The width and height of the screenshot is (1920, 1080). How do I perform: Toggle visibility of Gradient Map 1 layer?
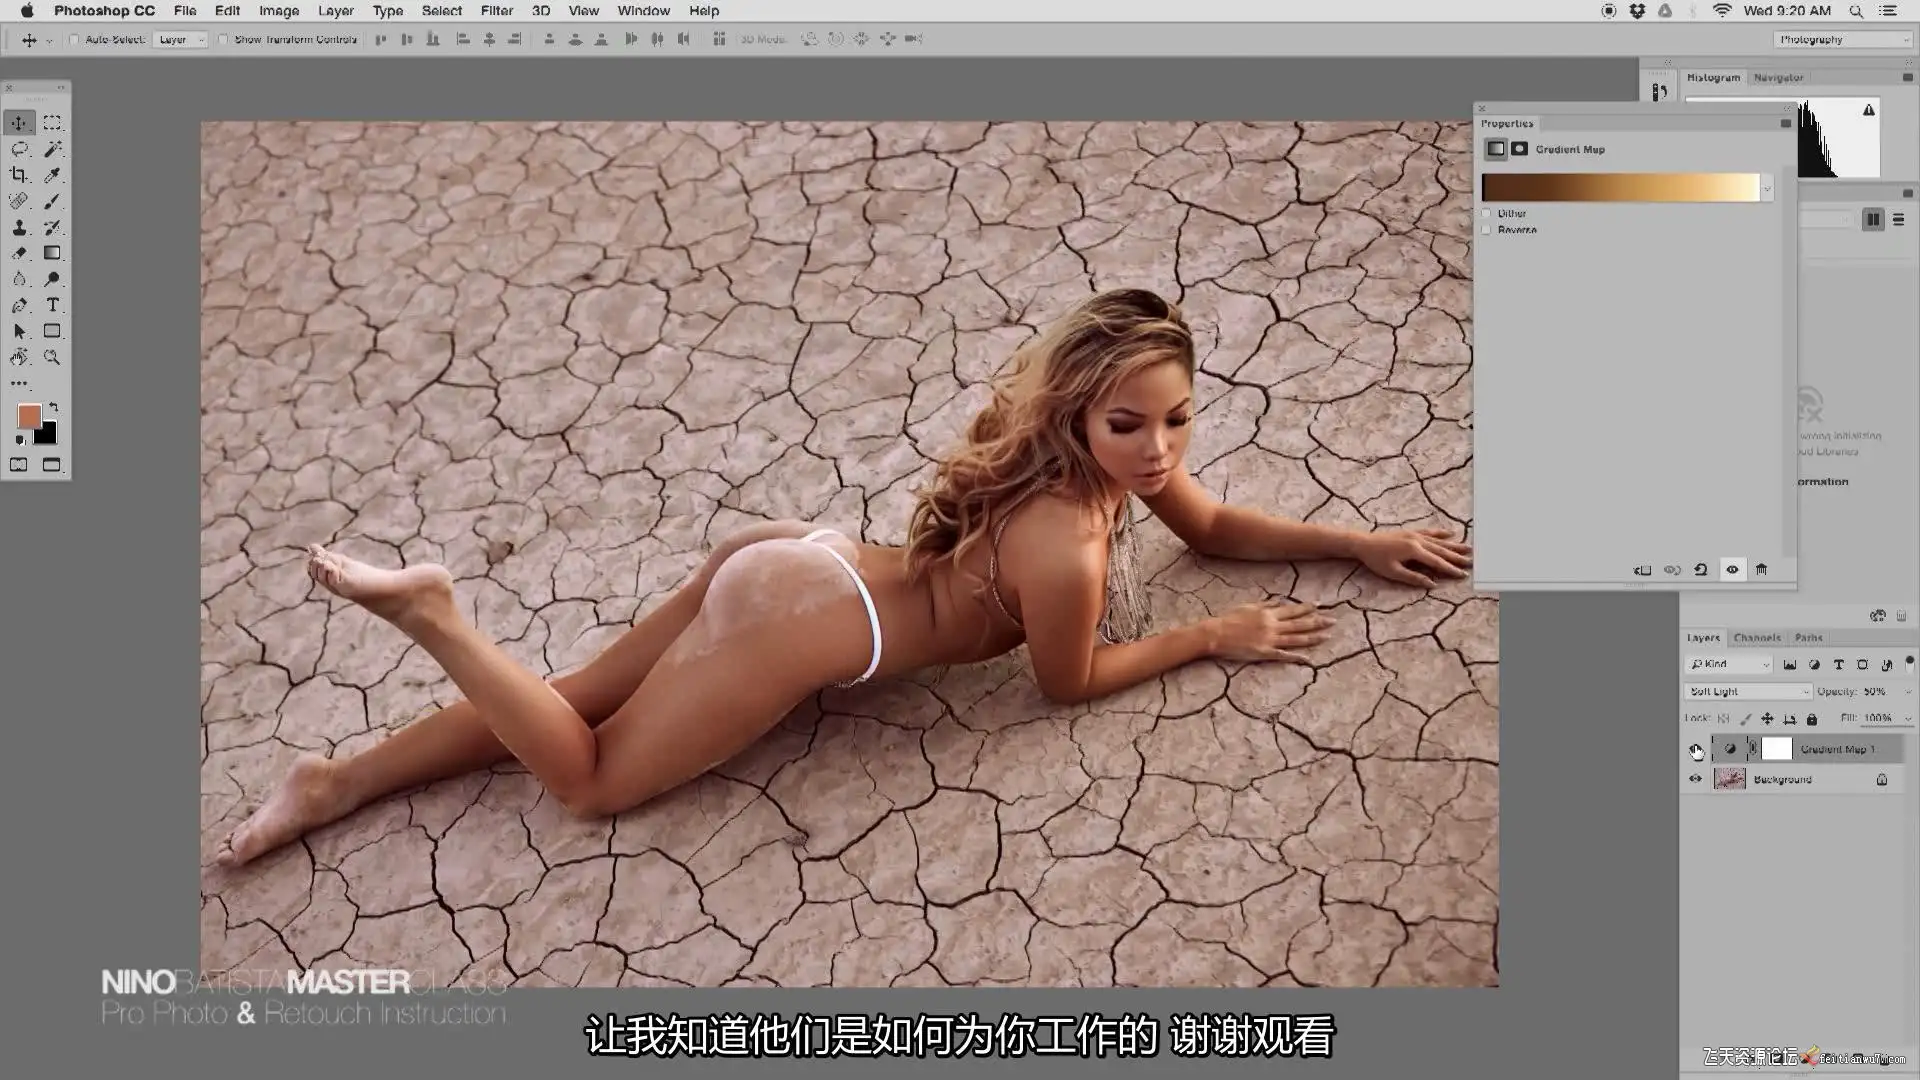pos(1695,749)
